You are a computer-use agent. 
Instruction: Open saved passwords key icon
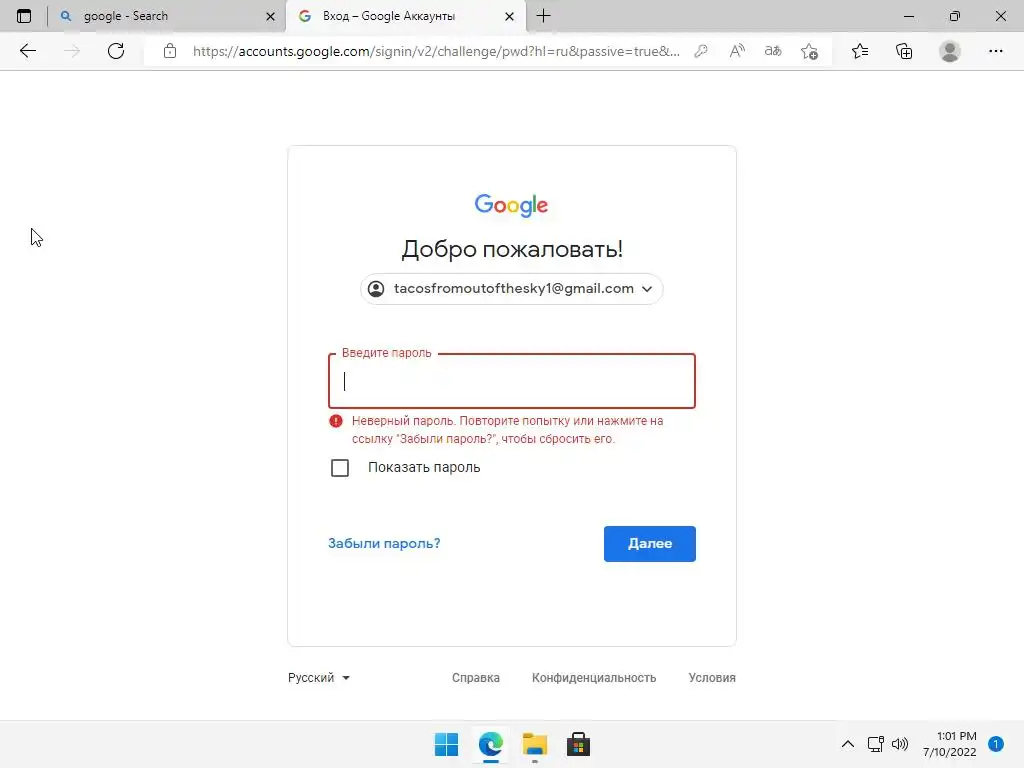pyautogui.click(x=701, y=51)
